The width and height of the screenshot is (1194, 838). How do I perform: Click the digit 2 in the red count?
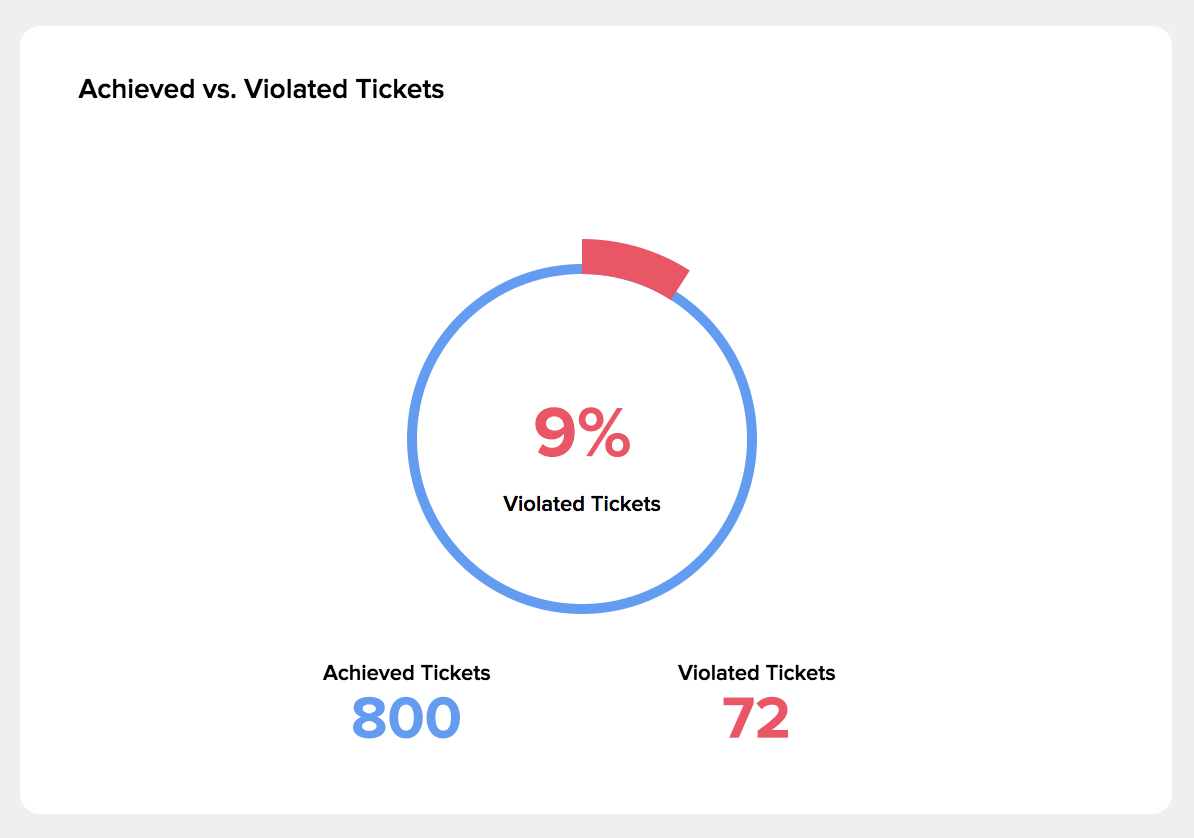pos(773,718)
